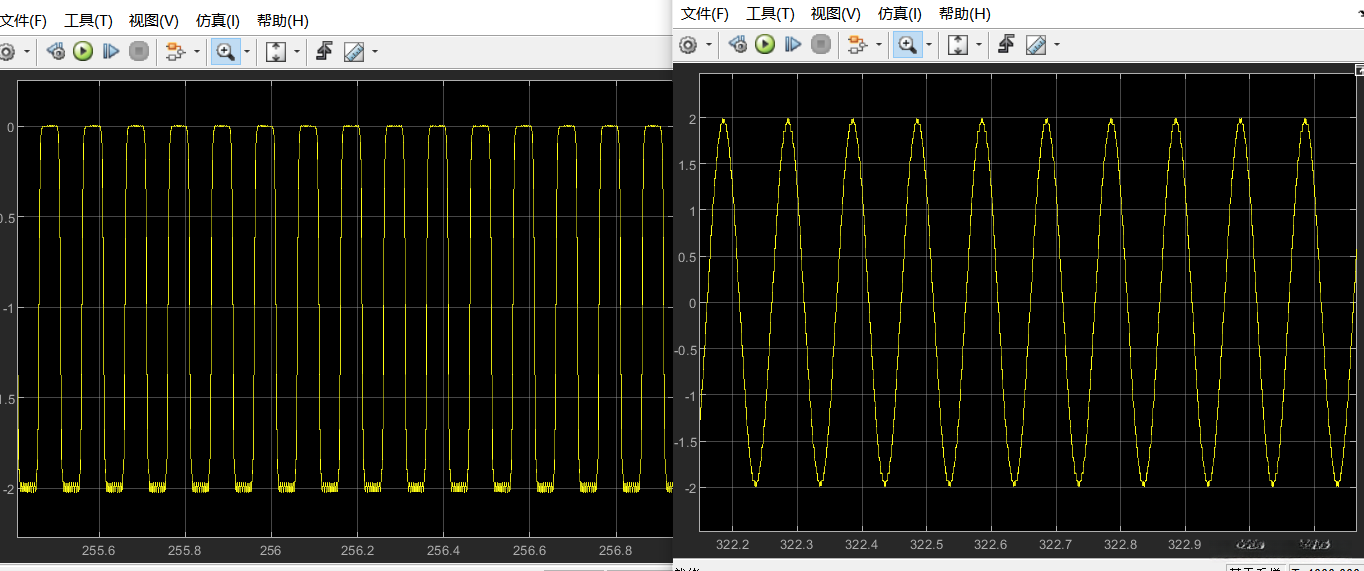Run simulation in the square-wave scope window
The width and height of the screenshot is (1364, 571).
(83, 52)
